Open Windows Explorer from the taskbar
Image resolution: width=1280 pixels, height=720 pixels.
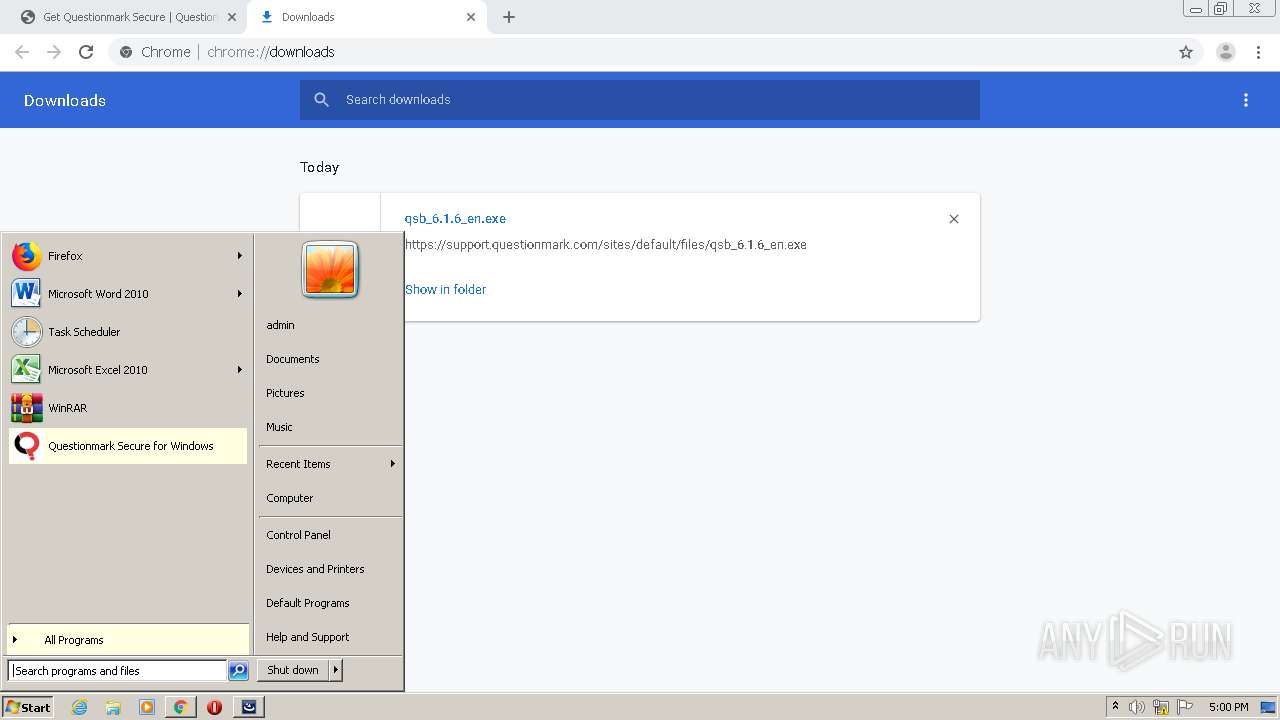point(113,707)
